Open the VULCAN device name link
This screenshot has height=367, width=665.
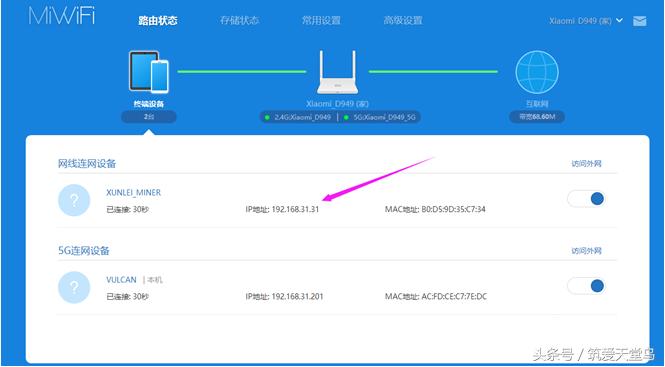pyautogui.click(x=121, y=280)
